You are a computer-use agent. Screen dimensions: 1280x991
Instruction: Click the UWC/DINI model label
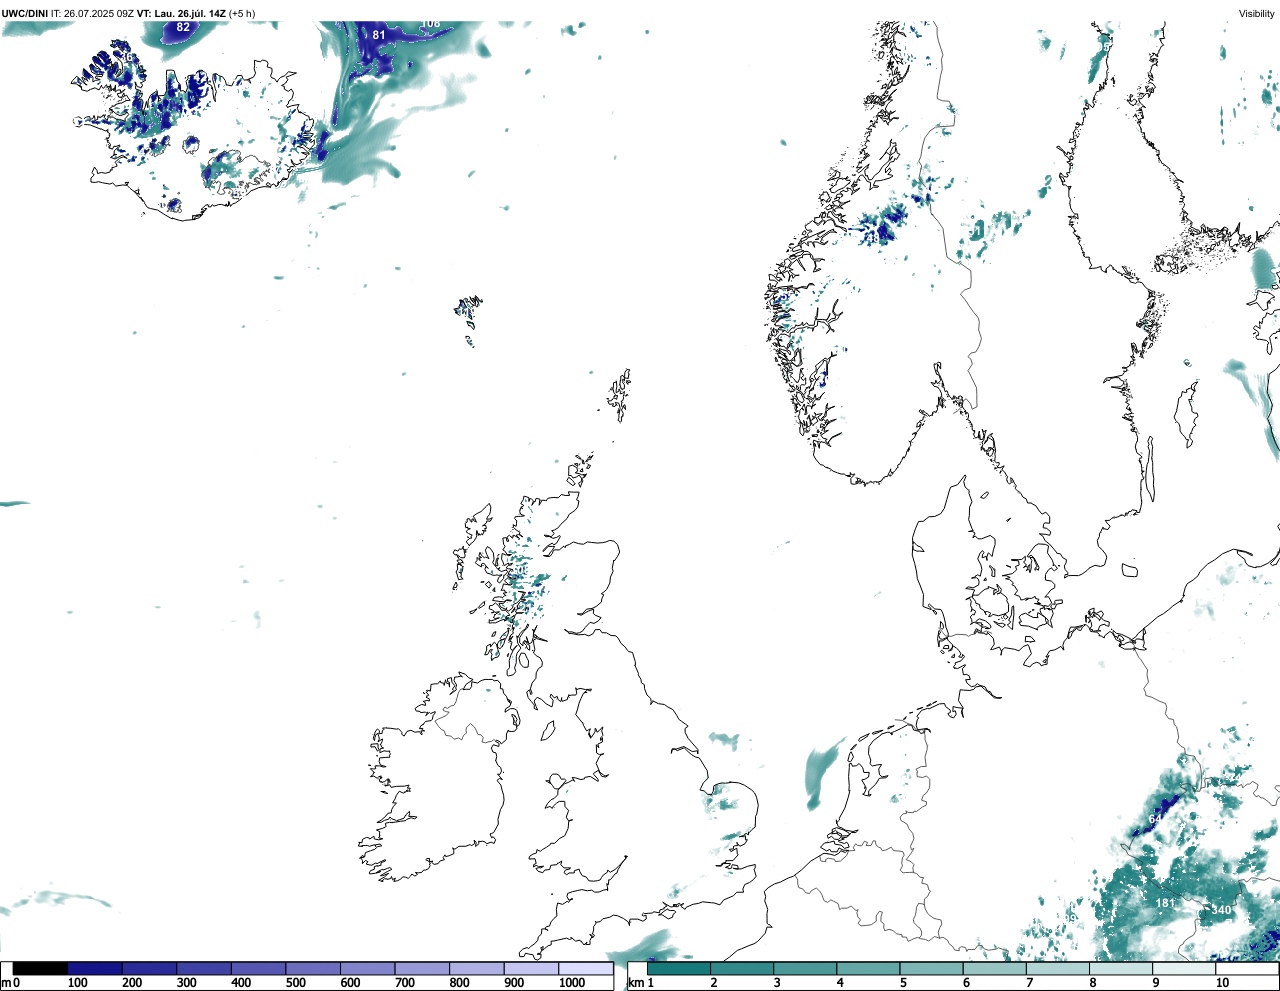[25, 13]
